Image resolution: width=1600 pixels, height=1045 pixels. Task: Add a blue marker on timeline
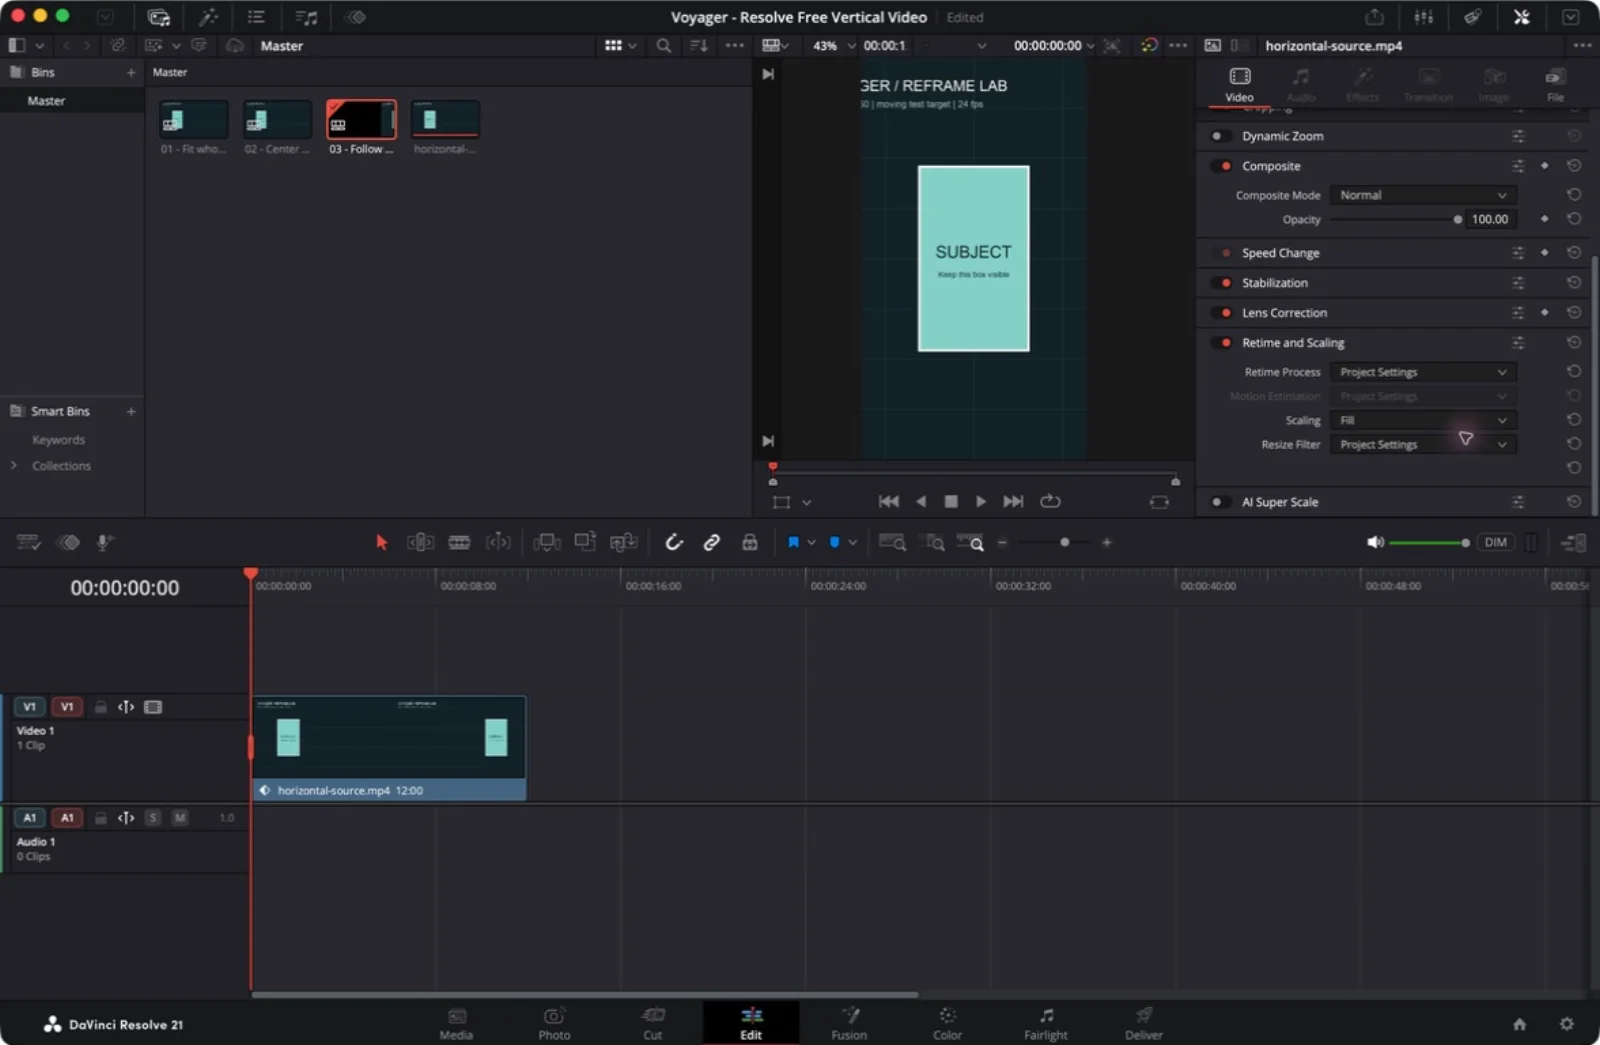[x=834, y=542]
